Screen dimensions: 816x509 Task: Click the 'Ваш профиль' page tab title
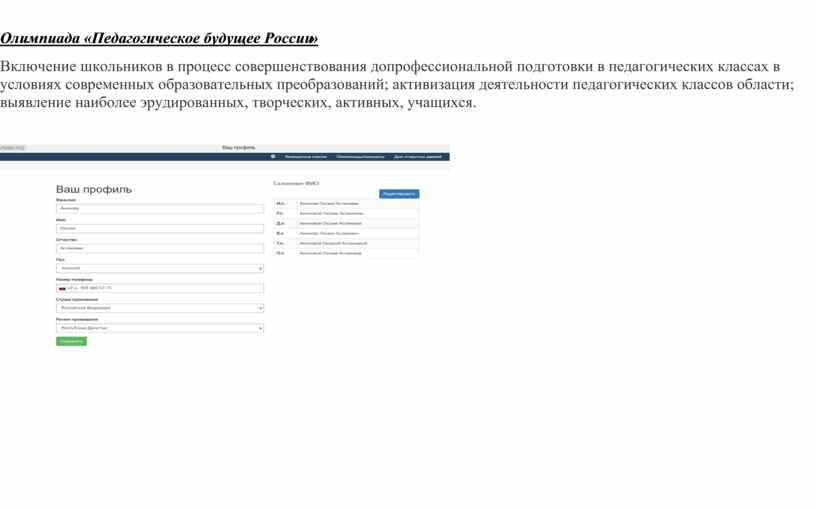coord(238,148)
